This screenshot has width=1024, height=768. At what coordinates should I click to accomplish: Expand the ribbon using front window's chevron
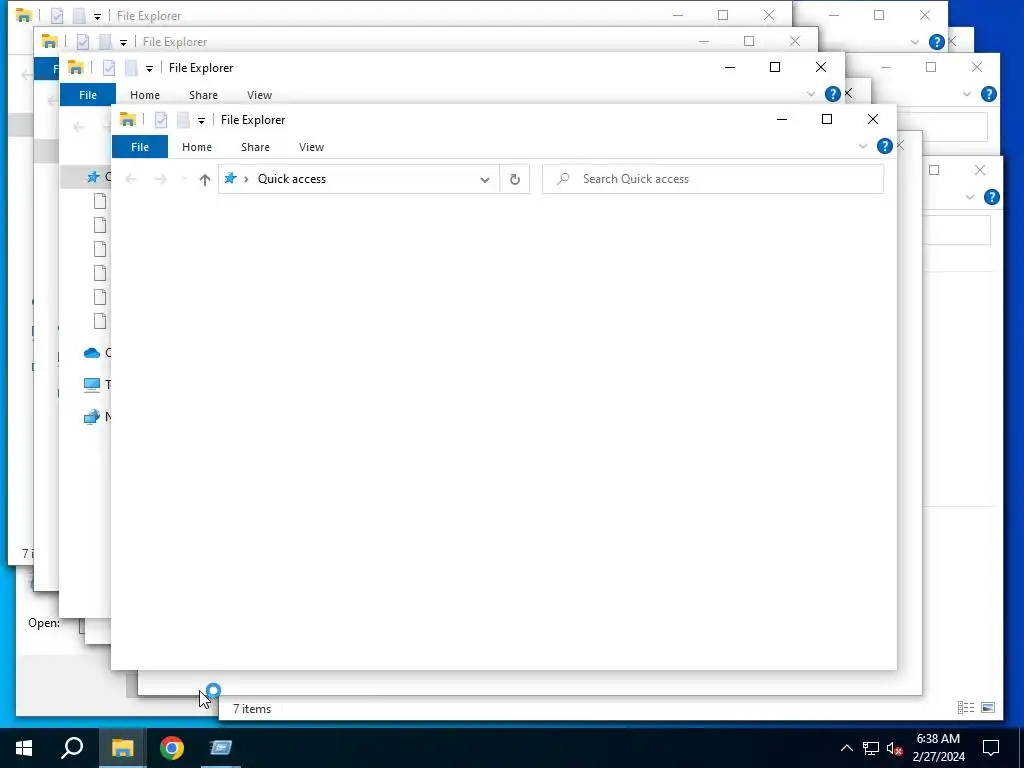coord(863,146)
